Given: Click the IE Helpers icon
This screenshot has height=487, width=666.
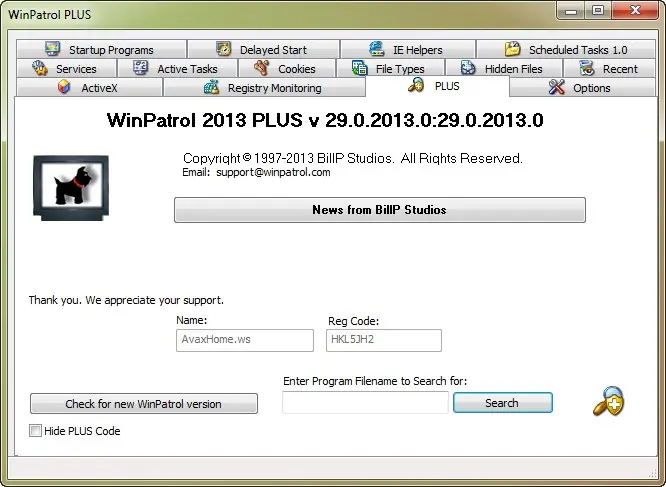Looking at the screenshot, I should [x=377, y=49].
